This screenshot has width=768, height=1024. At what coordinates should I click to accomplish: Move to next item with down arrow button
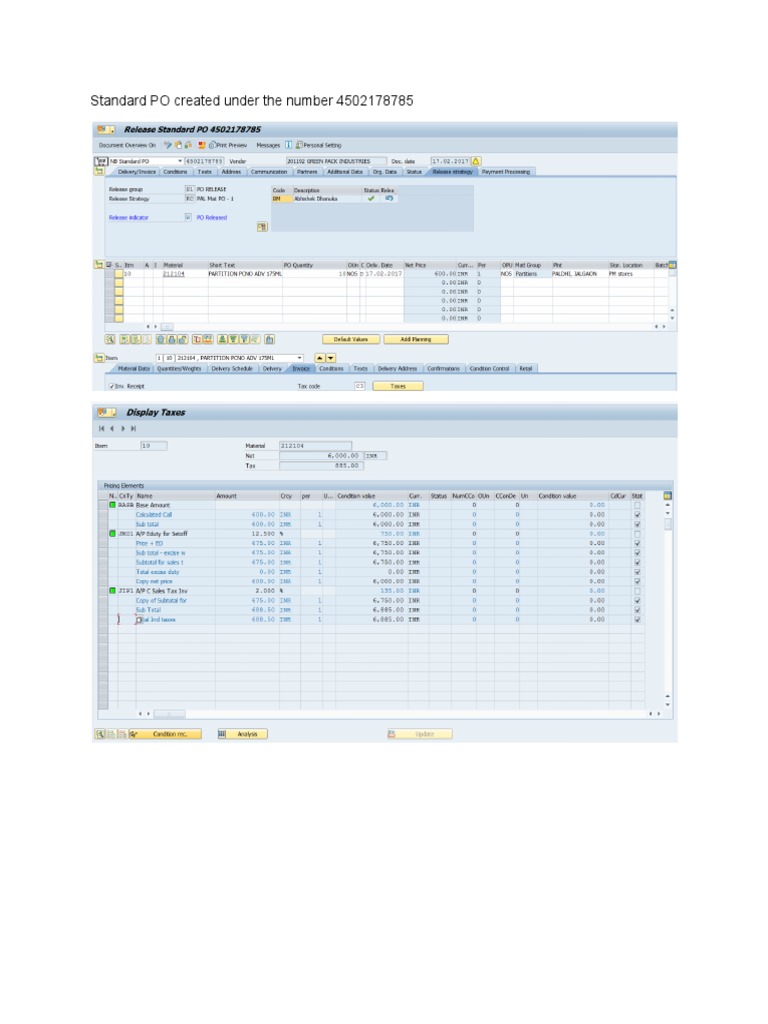click(330, 358)
